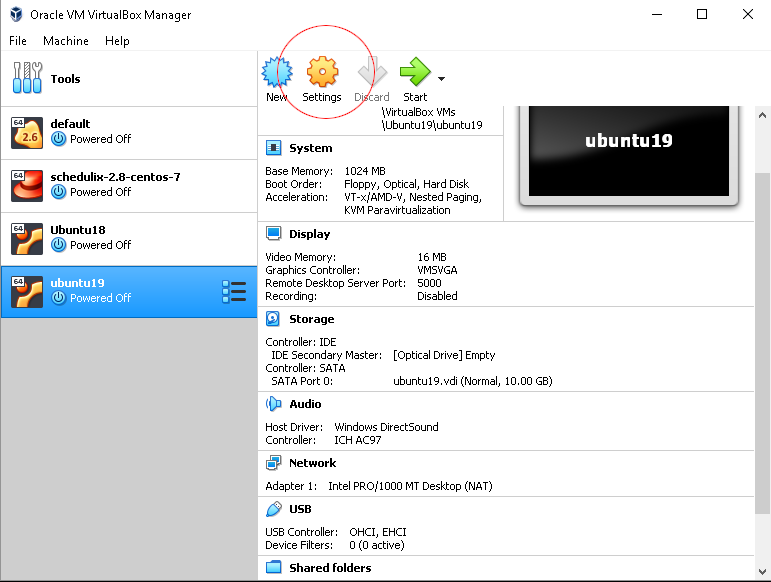Click the USB section plug icon
The height and width of the screenshot is (582, 771).
(x=273, y=509)
